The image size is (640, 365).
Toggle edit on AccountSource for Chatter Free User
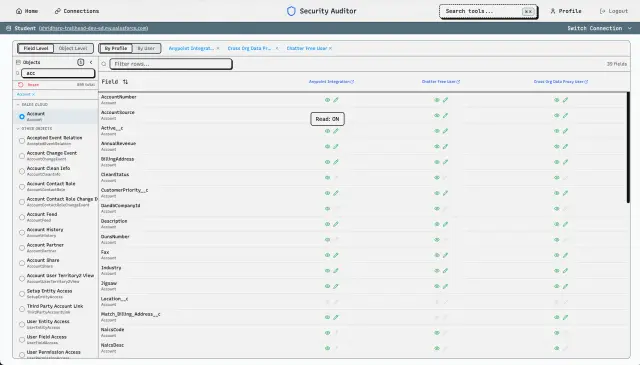445,116
